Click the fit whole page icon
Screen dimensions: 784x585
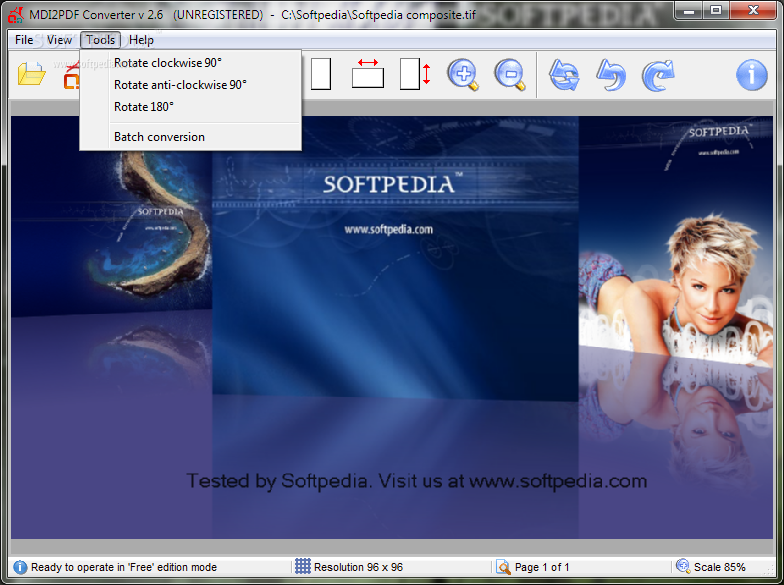point(320,74)
